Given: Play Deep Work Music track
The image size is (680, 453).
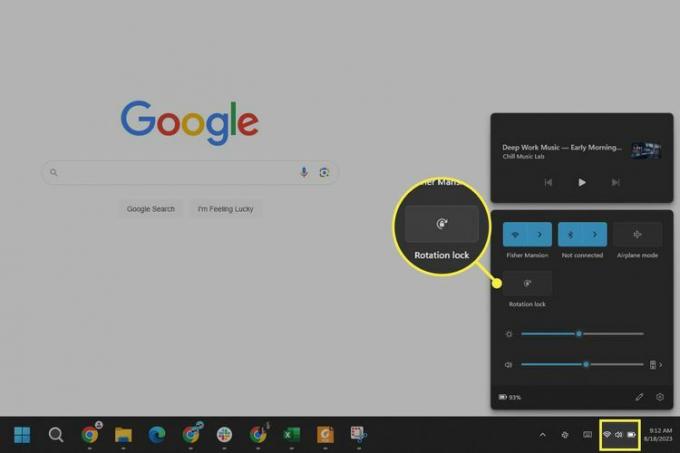Looking at the screenshot, I should tap(582, 183).
